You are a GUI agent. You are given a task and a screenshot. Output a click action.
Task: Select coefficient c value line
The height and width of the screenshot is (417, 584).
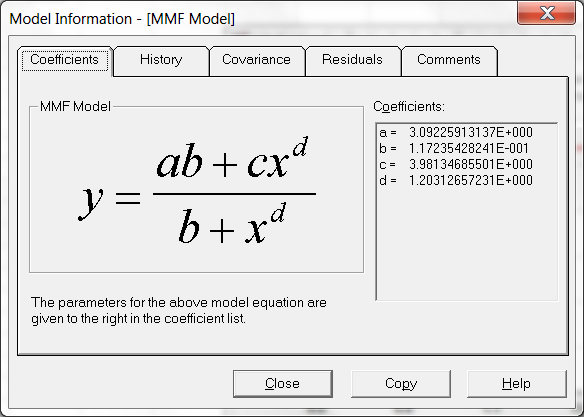456,164
